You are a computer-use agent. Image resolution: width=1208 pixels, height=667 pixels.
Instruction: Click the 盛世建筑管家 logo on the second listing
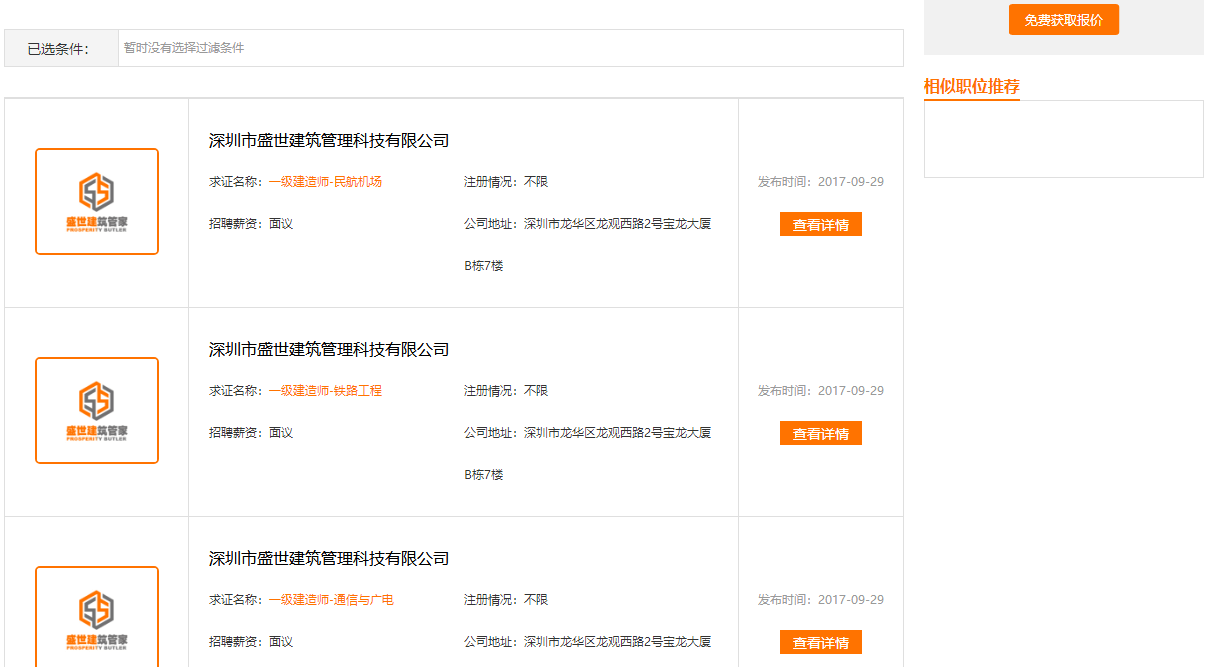pos(96,410)
